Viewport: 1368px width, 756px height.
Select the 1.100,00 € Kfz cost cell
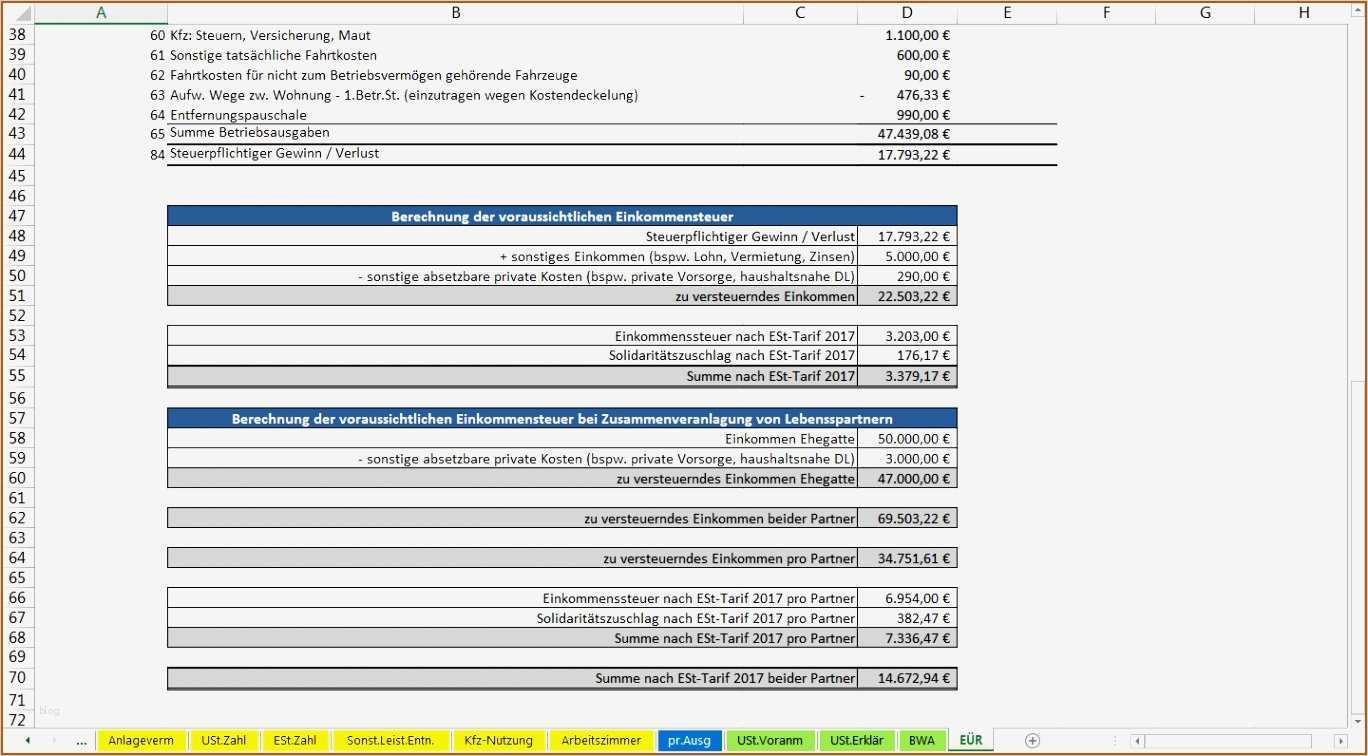907,35
